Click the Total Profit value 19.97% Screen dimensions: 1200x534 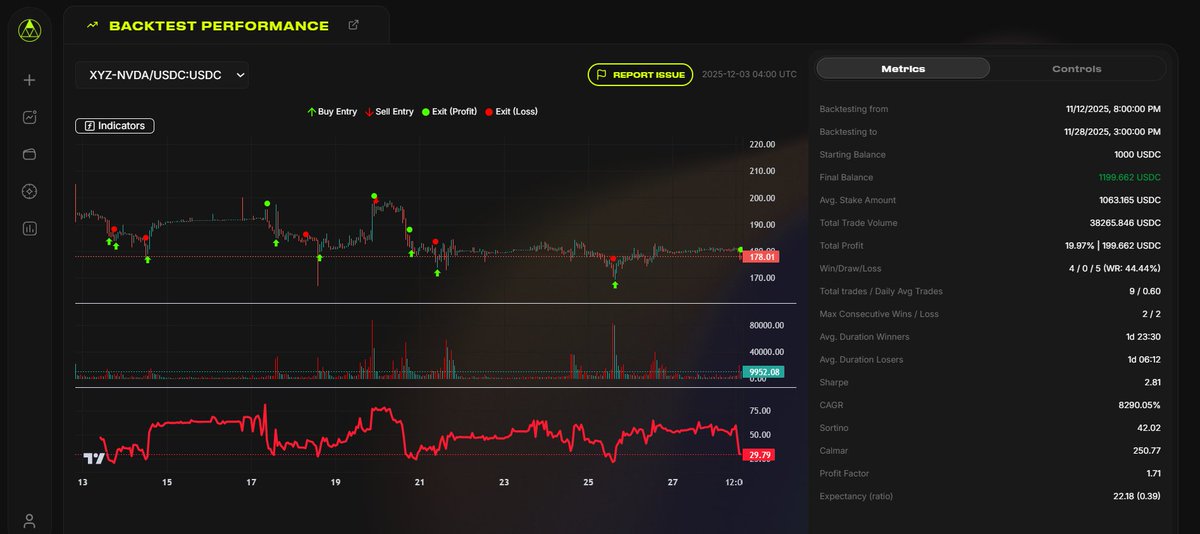1113,246
